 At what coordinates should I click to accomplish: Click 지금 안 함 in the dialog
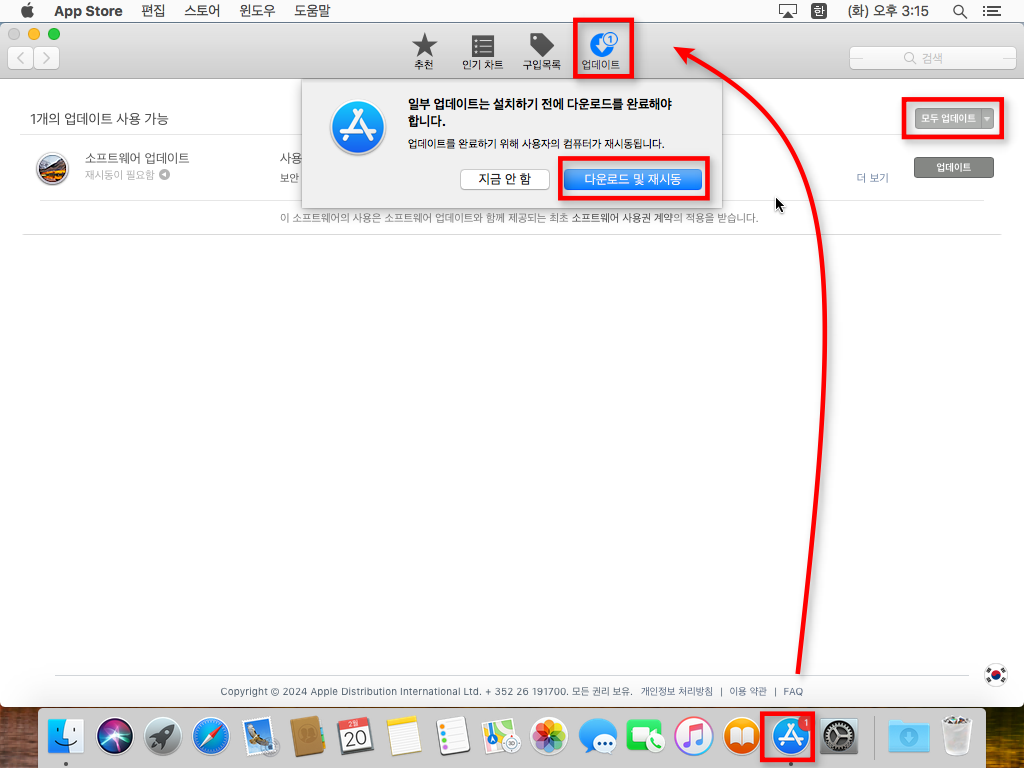pyautogui.click(x=505, y=179)
